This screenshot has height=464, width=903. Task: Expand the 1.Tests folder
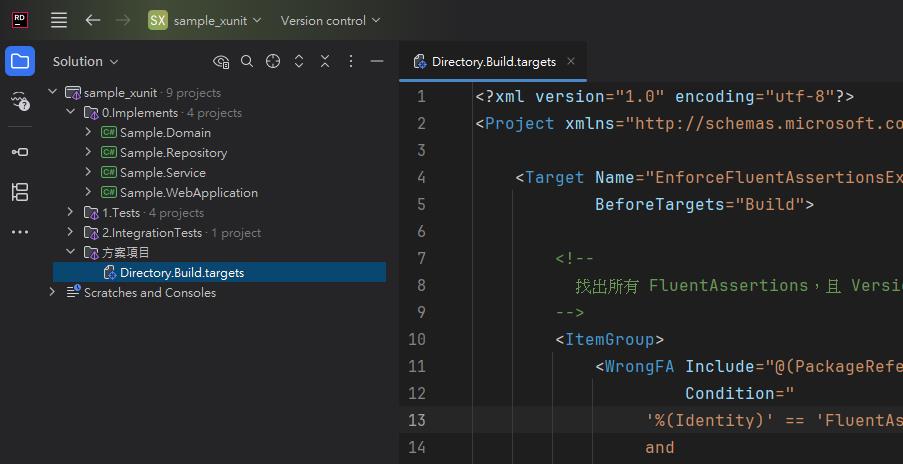click(x=71, y=213)
